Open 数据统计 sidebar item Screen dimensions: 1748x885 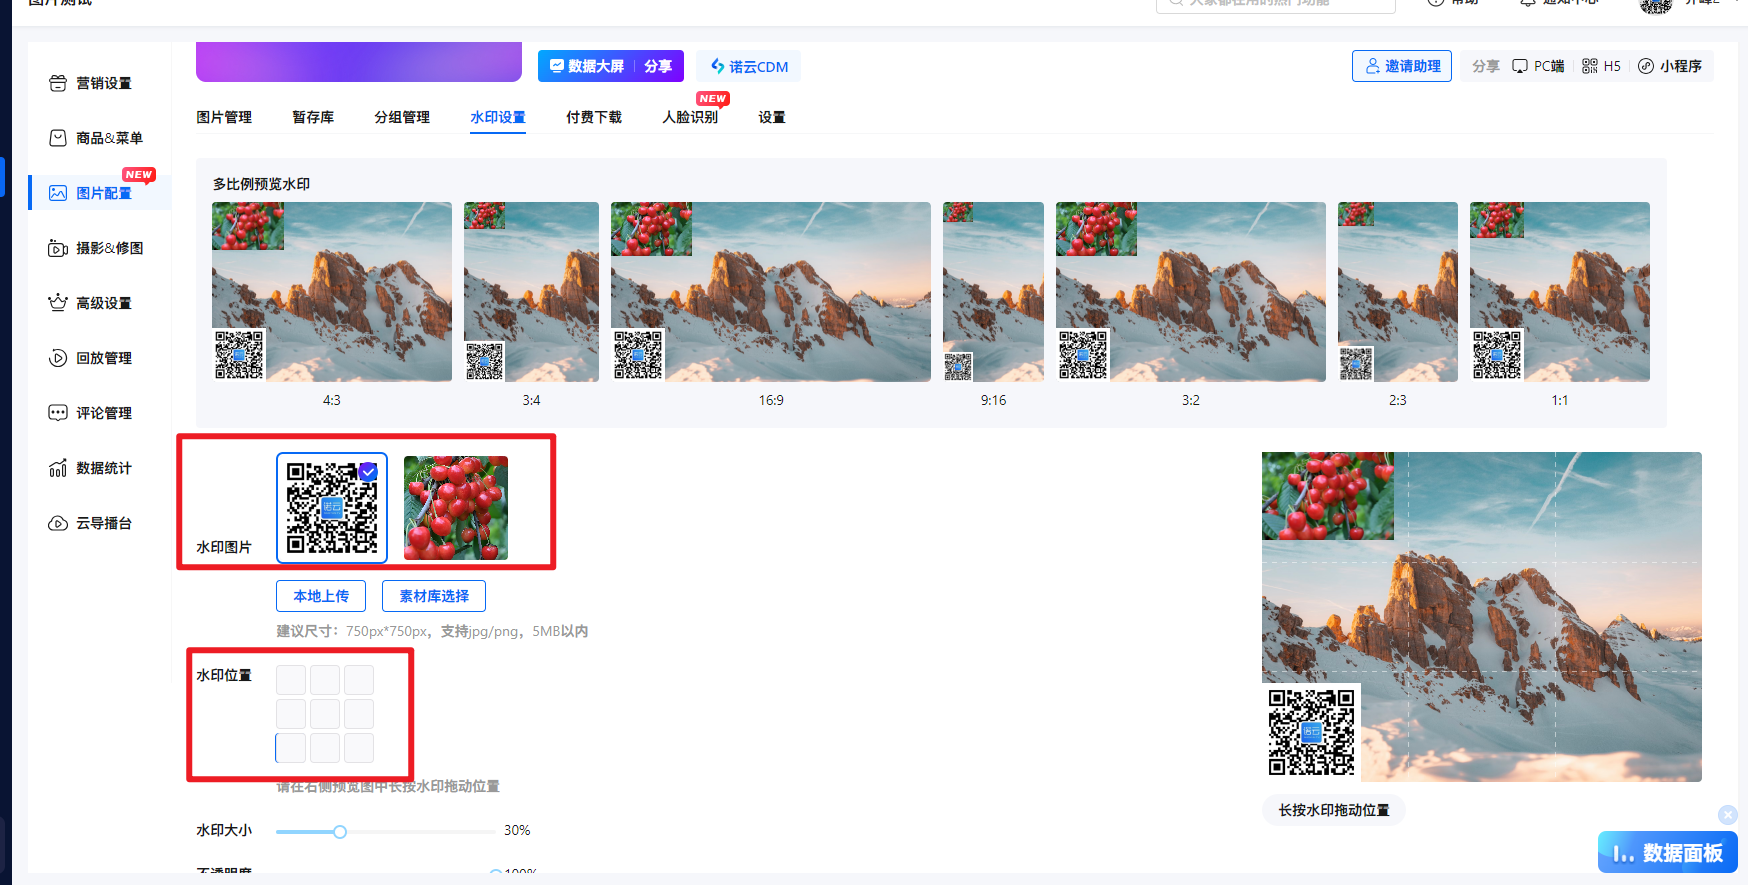[91, 468]
